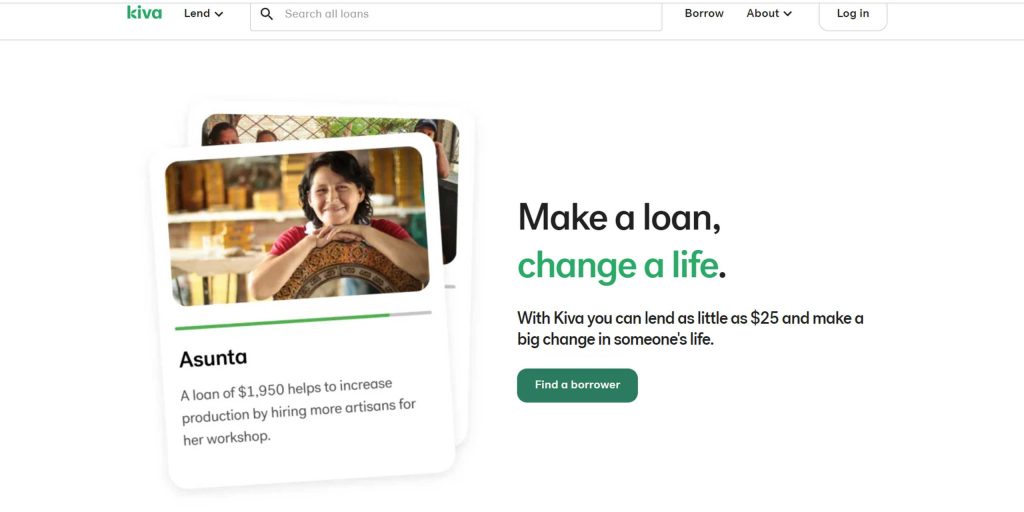Open Asunta's borrower photo
Viewport: 1024px width, 512px height.
click(297, 226)
